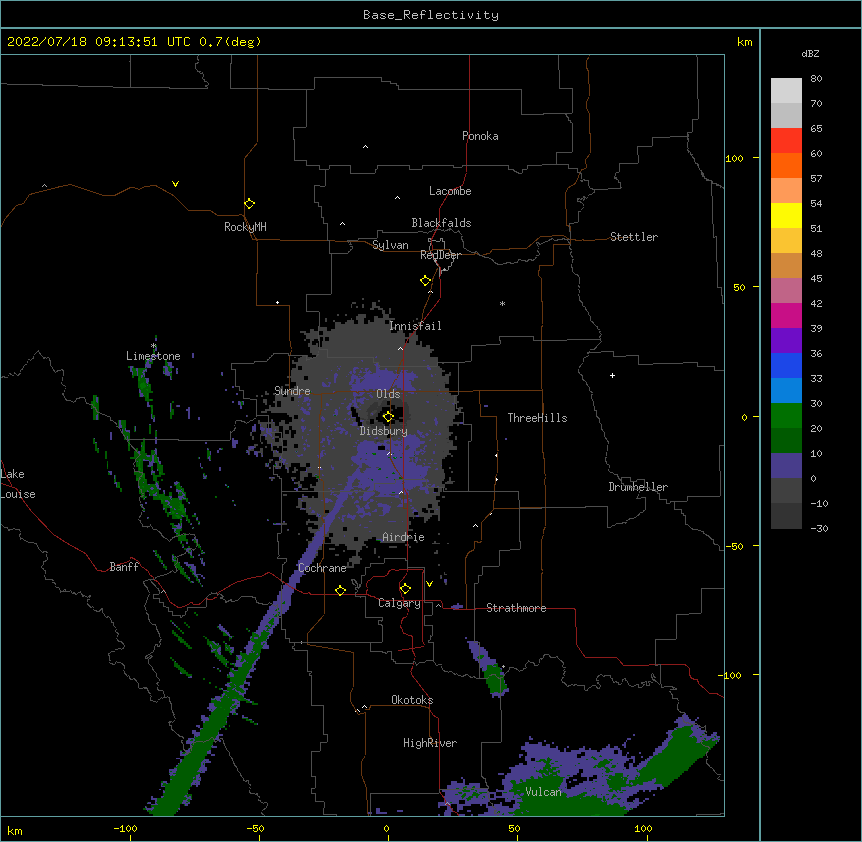862x842 pixels.
Task: Pick the bright green 20-30 dBZ legend swatch
Action: tap(786, 416)
